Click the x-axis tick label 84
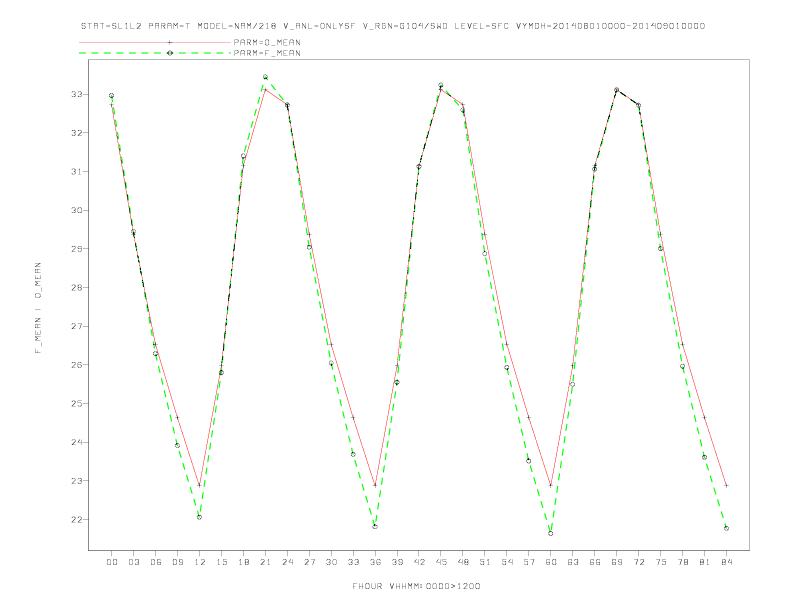The height and width of the screenshot is (612, 792). (726, 562)
